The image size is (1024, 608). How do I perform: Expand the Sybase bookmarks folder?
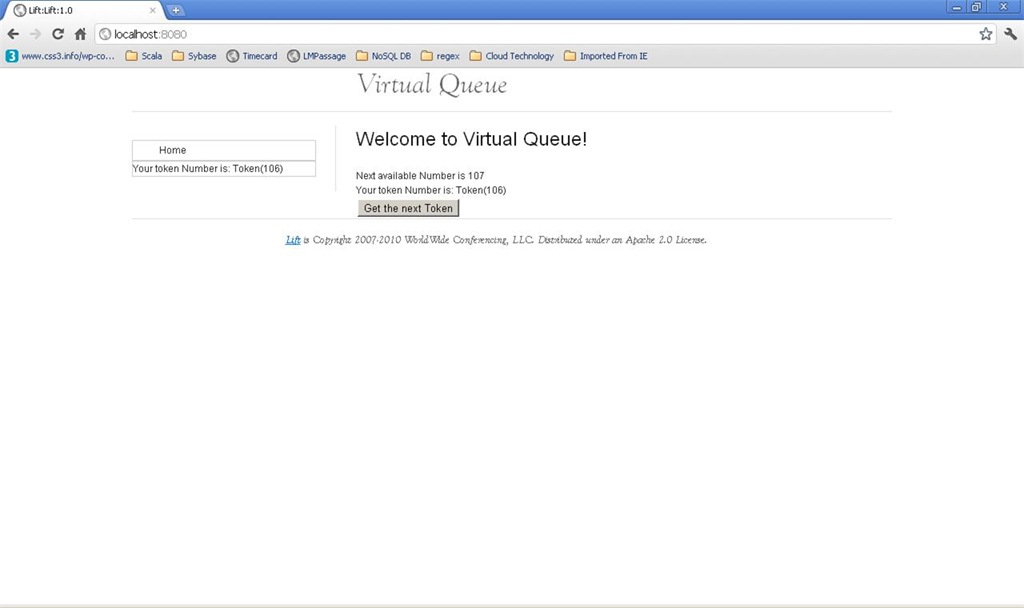194,56
